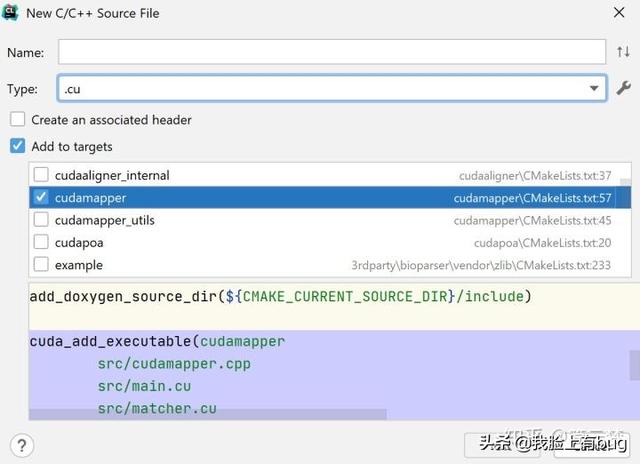Tick the cudamapper_utils target checkbox
Image resolution: width=640 pixels, height=464 pixels.
(x=41, y=220)
